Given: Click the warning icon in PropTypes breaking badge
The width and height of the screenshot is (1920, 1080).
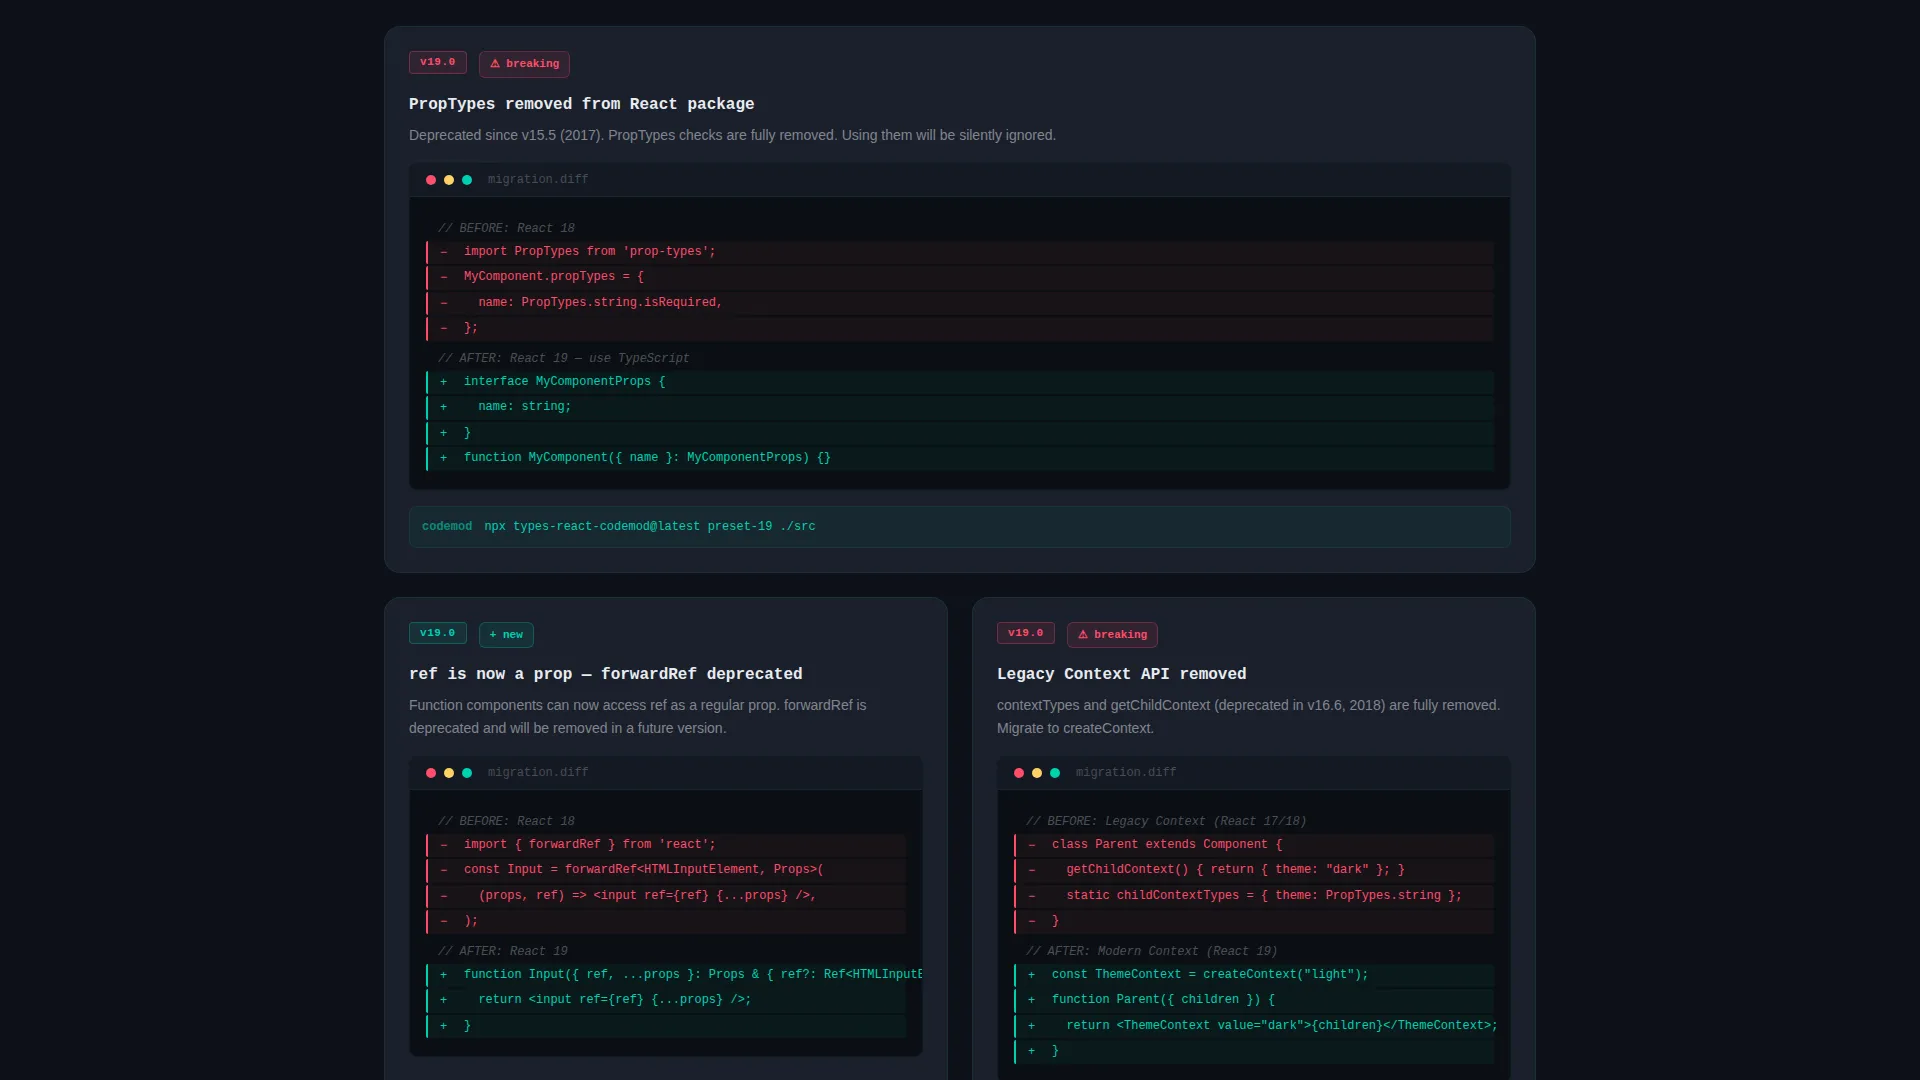Looking at the screenshot, I should [x=495, y=64].
